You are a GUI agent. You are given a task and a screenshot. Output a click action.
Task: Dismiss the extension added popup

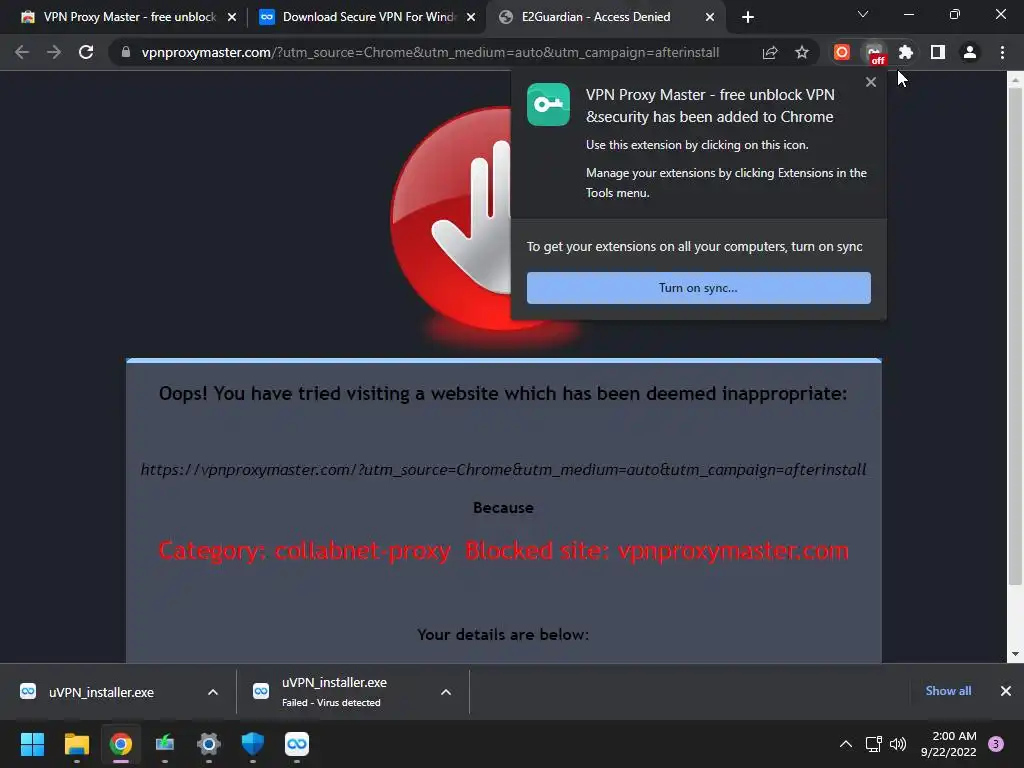871,82
